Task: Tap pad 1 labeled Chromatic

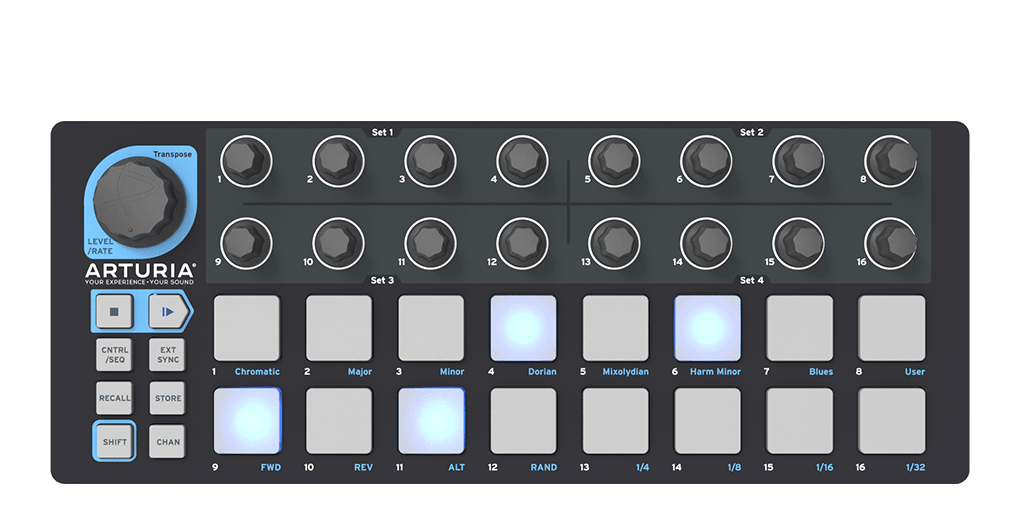Action: click(247, 328)
